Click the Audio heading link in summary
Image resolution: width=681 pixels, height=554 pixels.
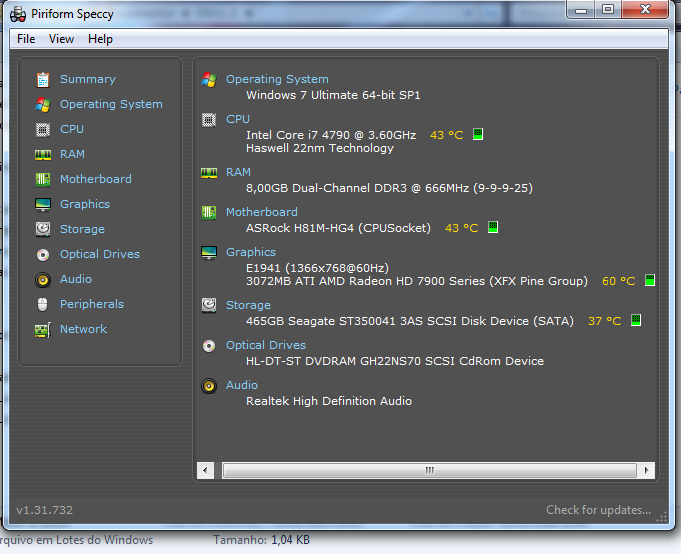pyautogui.click(x=242, y=385)
